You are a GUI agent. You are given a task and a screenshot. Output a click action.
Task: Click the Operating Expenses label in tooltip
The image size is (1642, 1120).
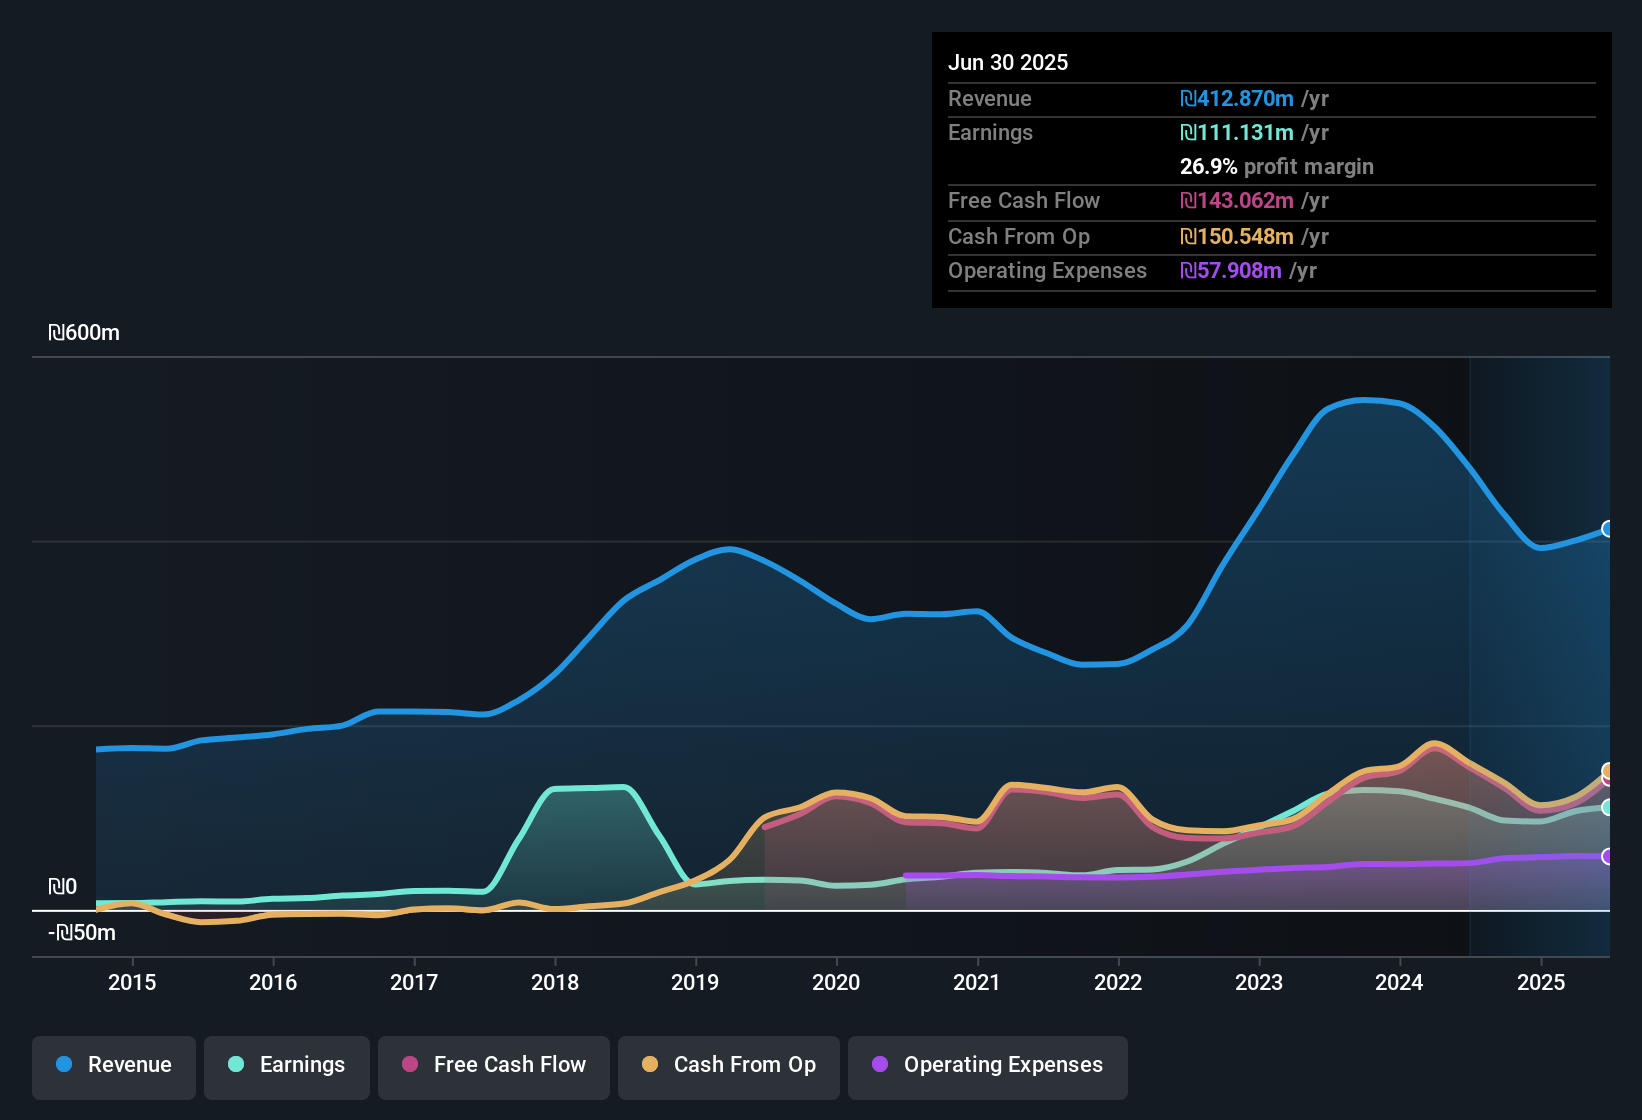click(x=1047, y=270)
